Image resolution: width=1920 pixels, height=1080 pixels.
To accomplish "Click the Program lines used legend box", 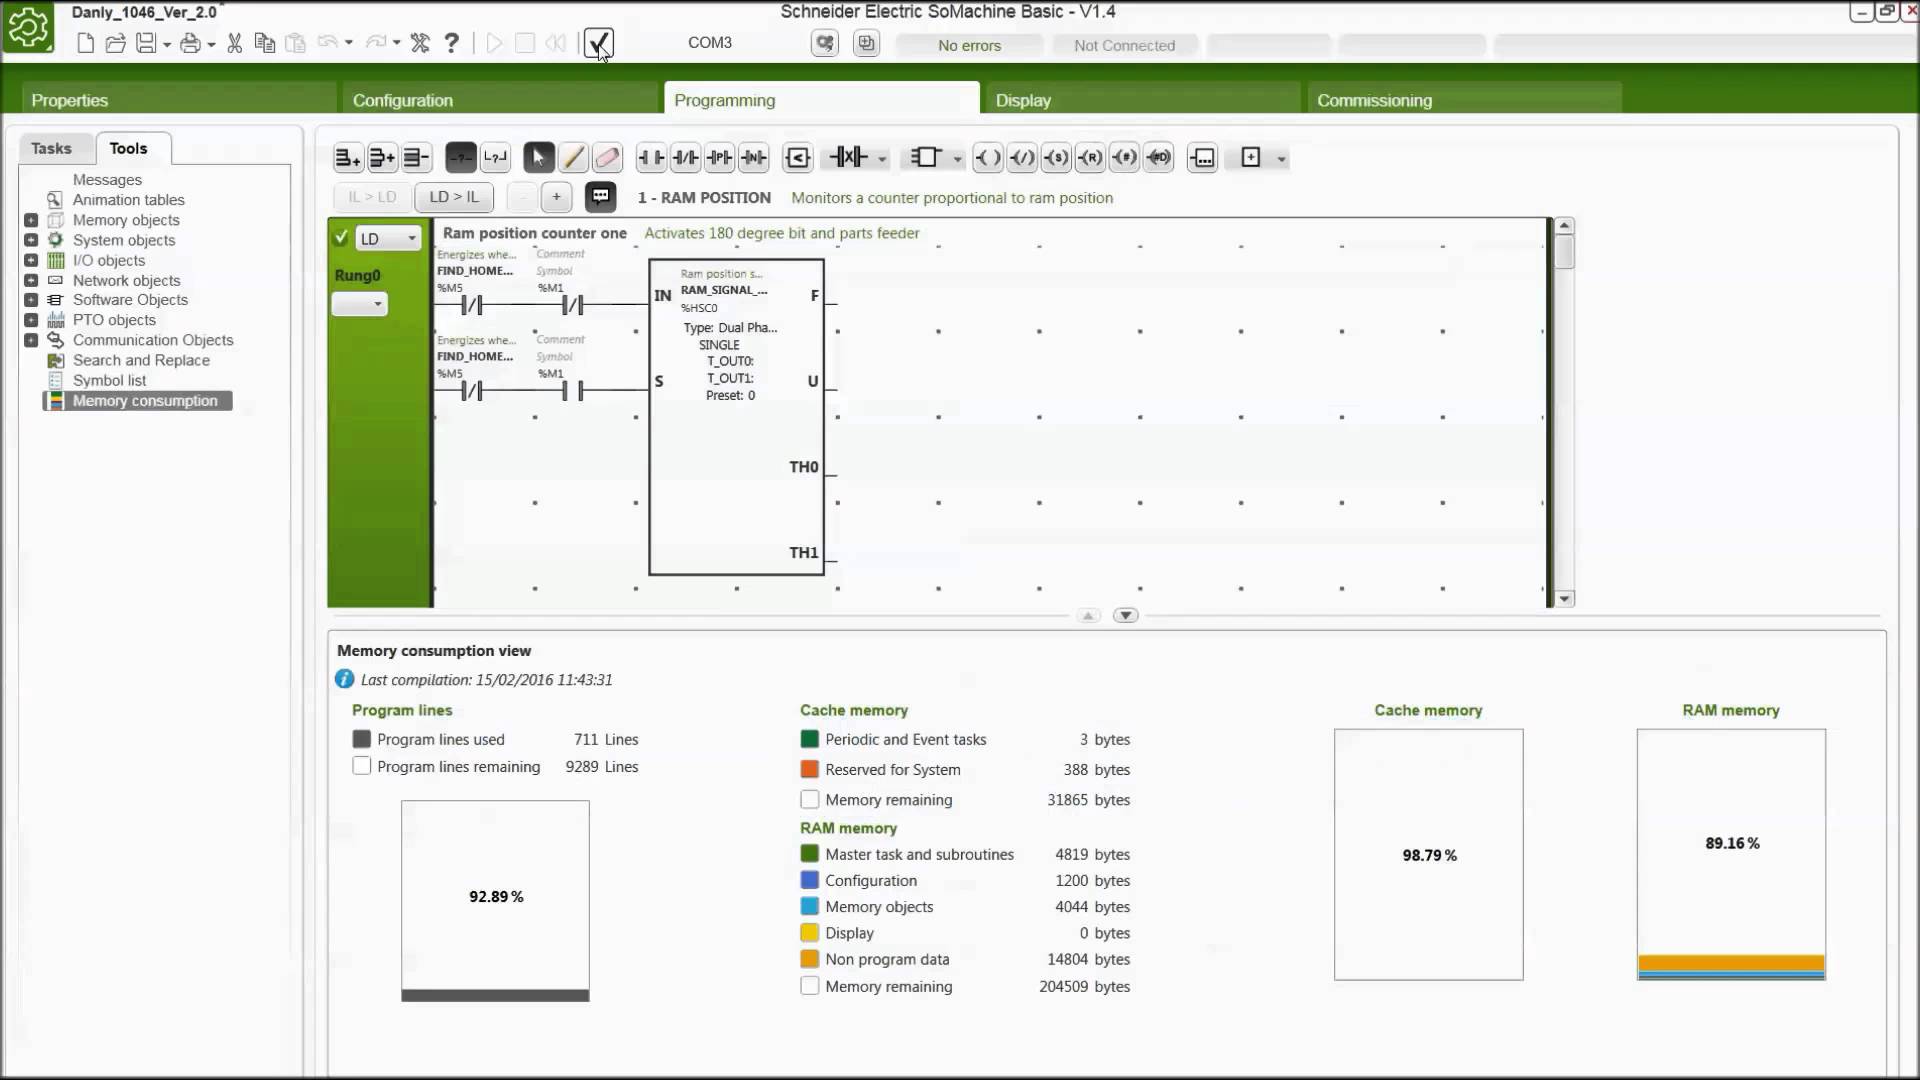I will pos(362,739).
